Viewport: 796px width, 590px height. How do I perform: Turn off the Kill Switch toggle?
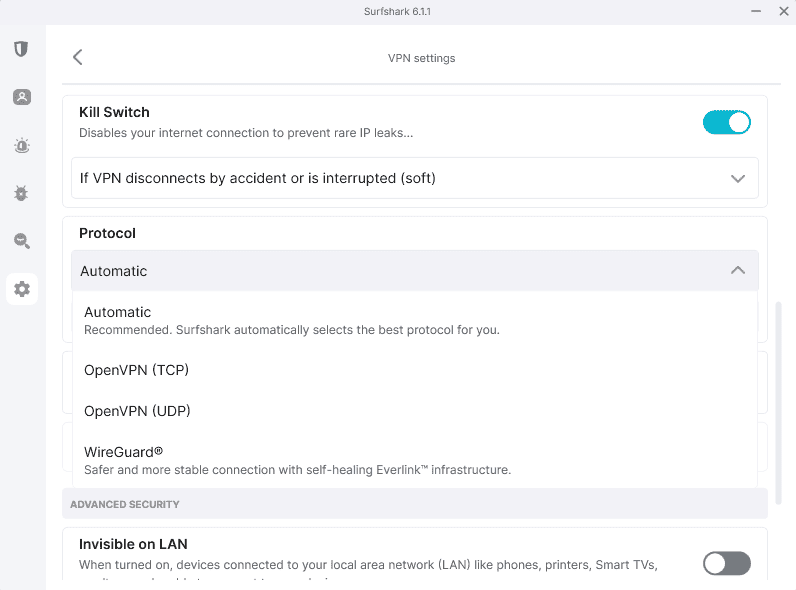click(x=726, y=122)
